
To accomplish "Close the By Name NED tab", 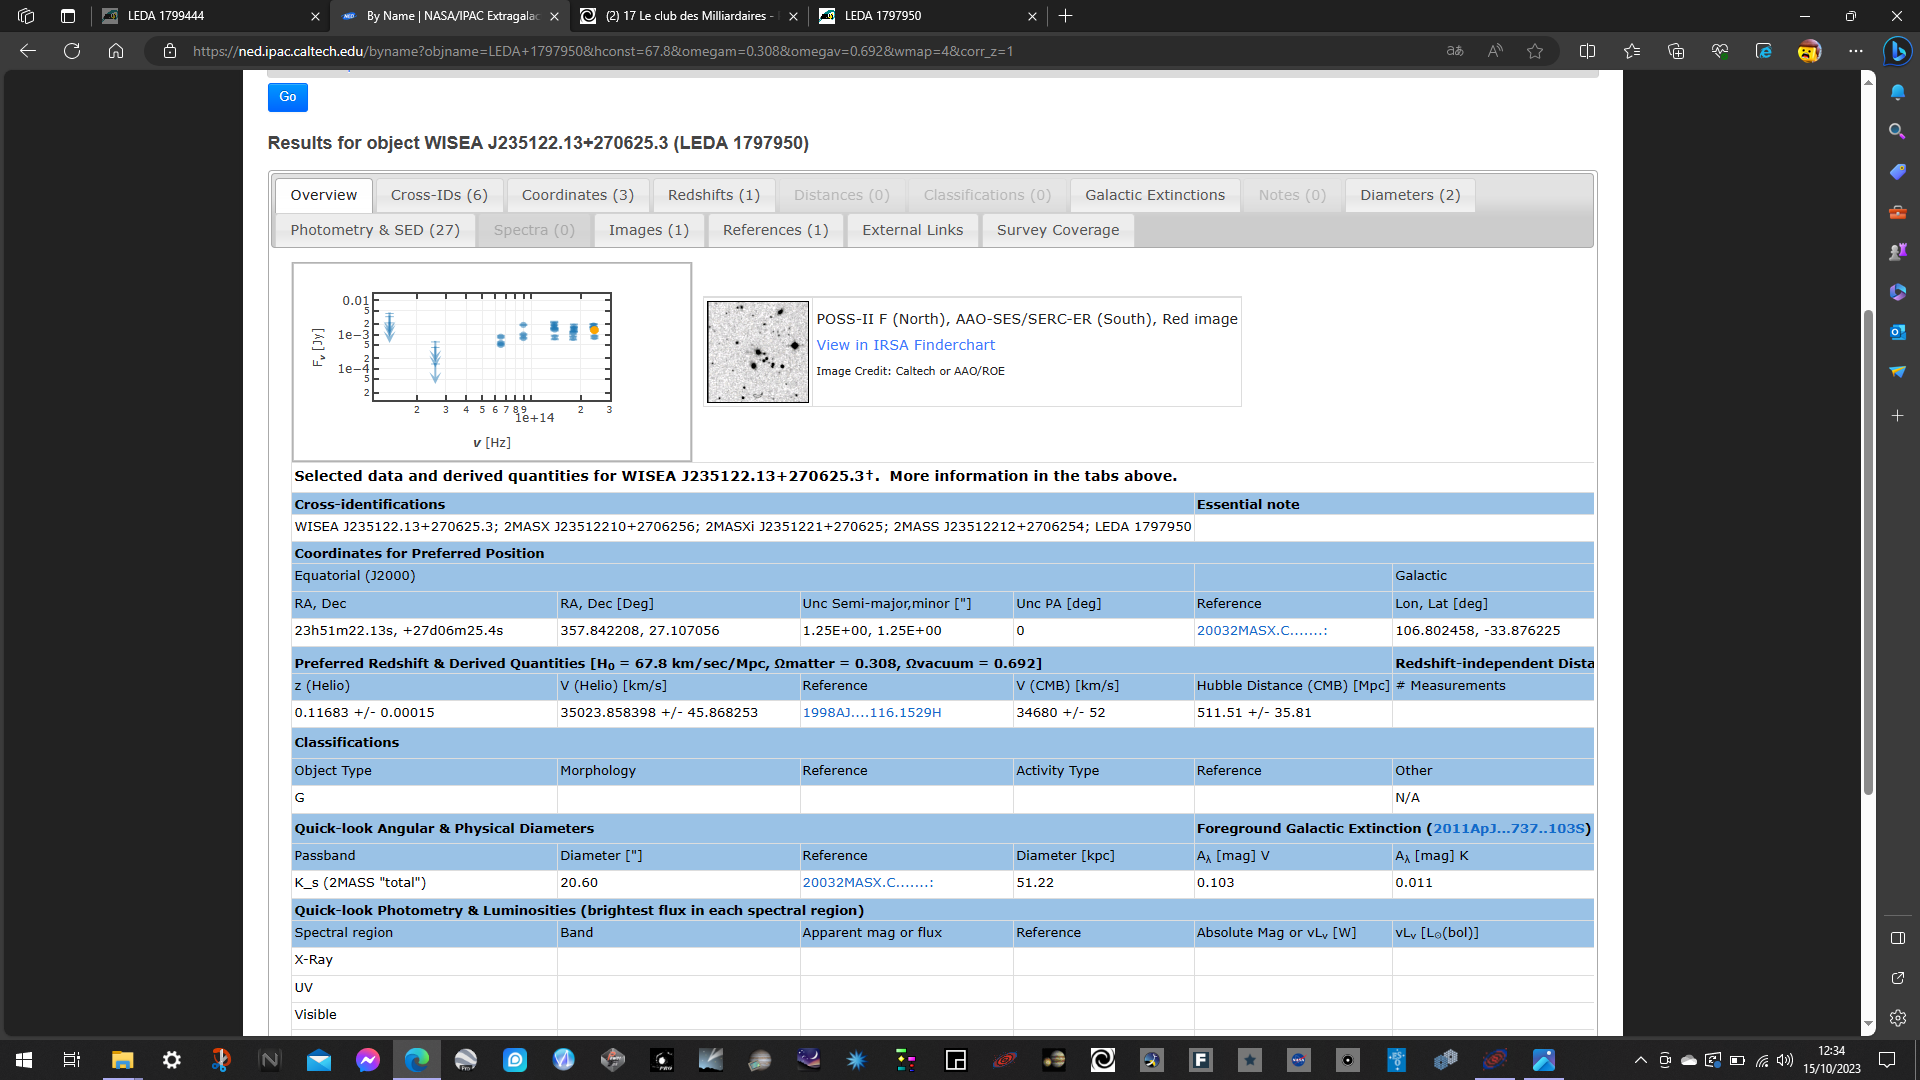I will pyautogui.click(x=555, y=16).
